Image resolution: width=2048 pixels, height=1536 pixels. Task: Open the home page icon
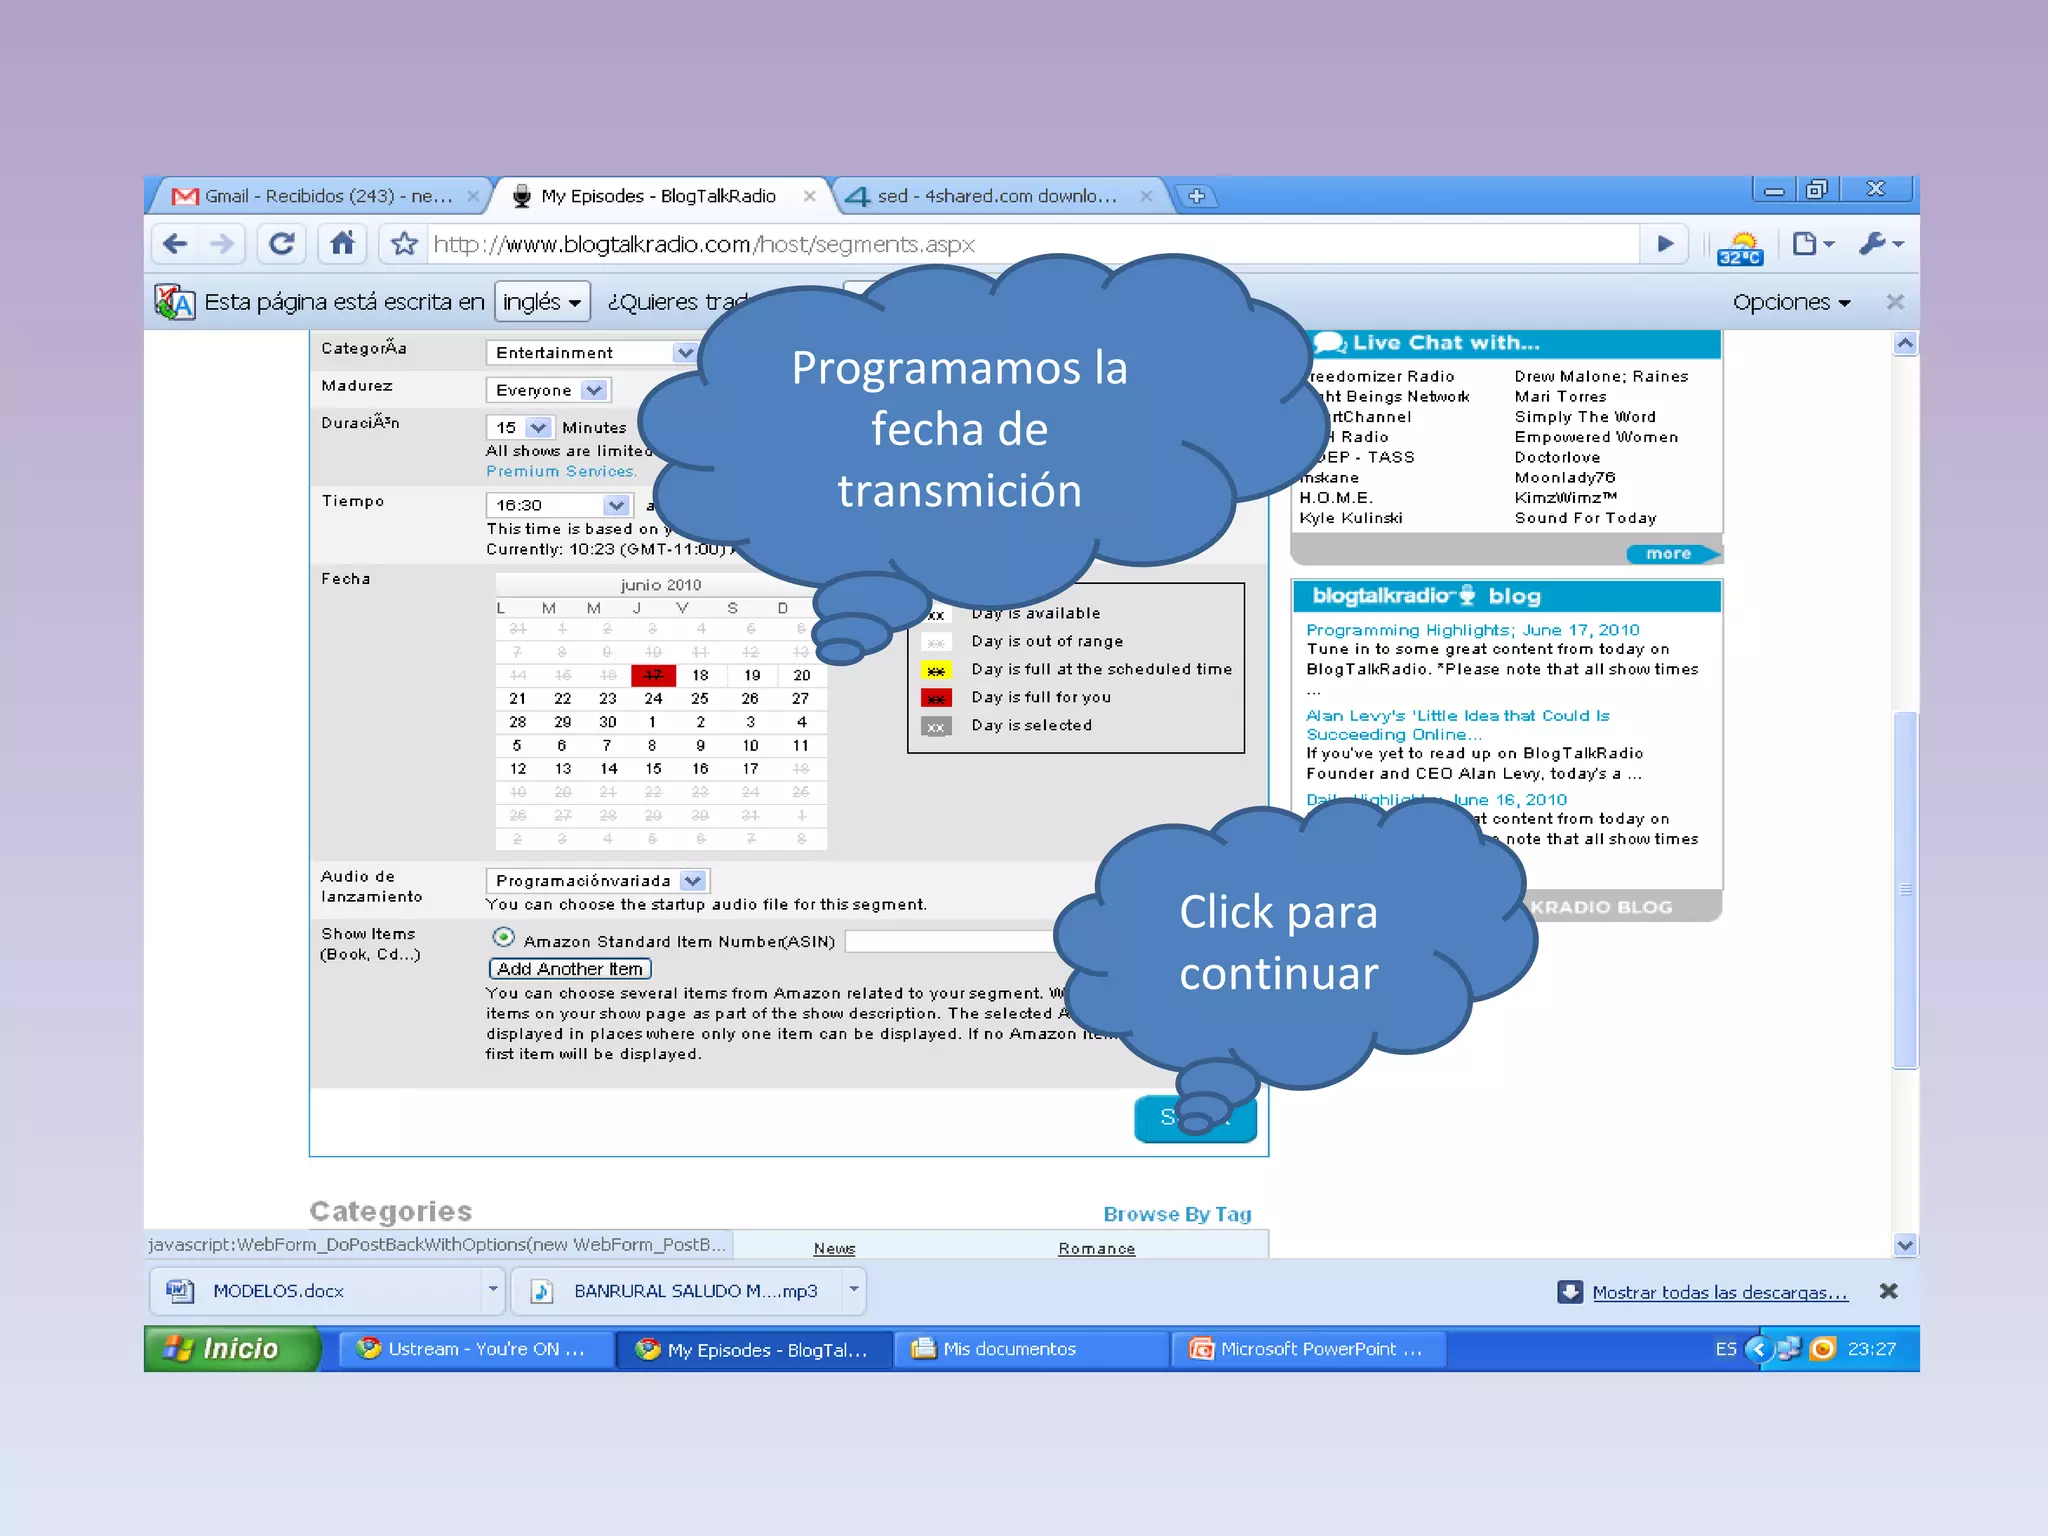coord(342,243)
